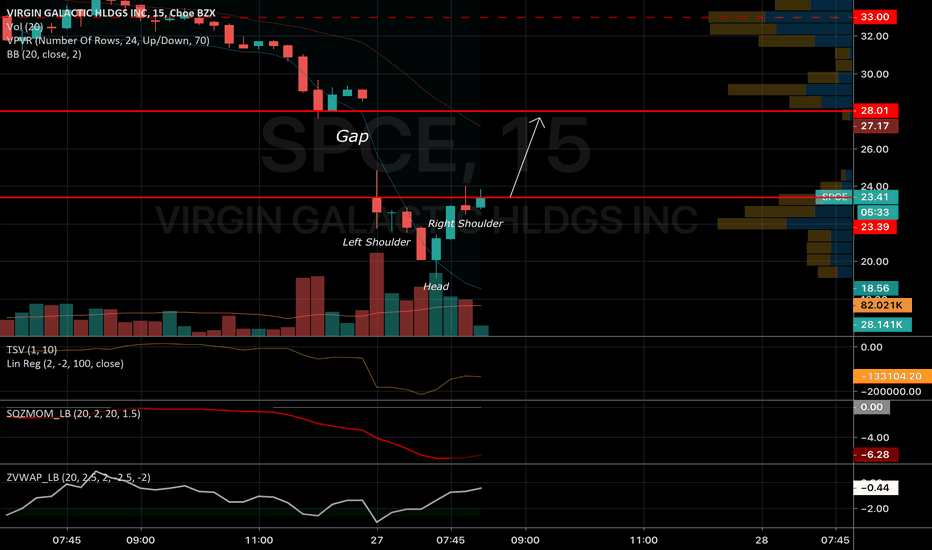Select the dark red -6.28 value tag
This screenshot has width=932, height=550.
[x=875, y=455]
